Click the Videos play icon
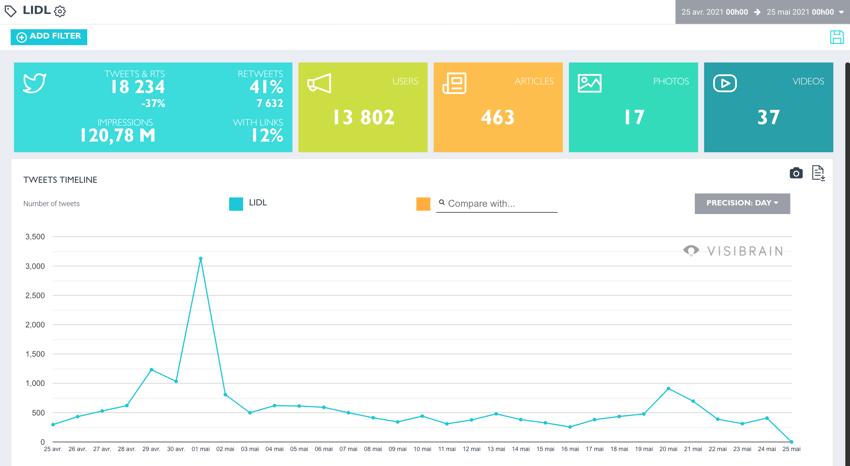The width and height of the screenshot is (850, 466). point(725,83)
